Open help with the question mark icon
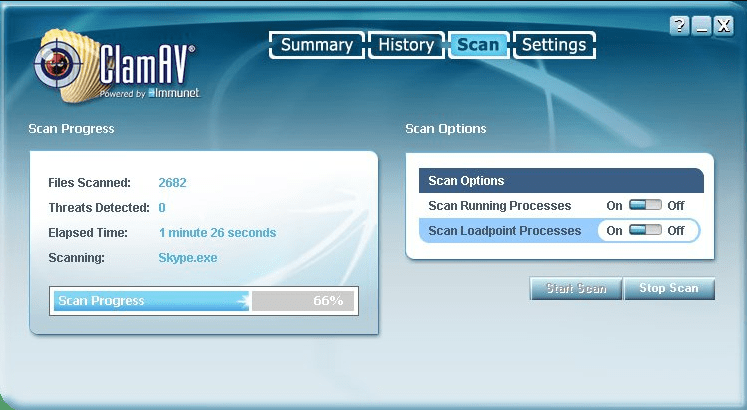 point(681,26)
